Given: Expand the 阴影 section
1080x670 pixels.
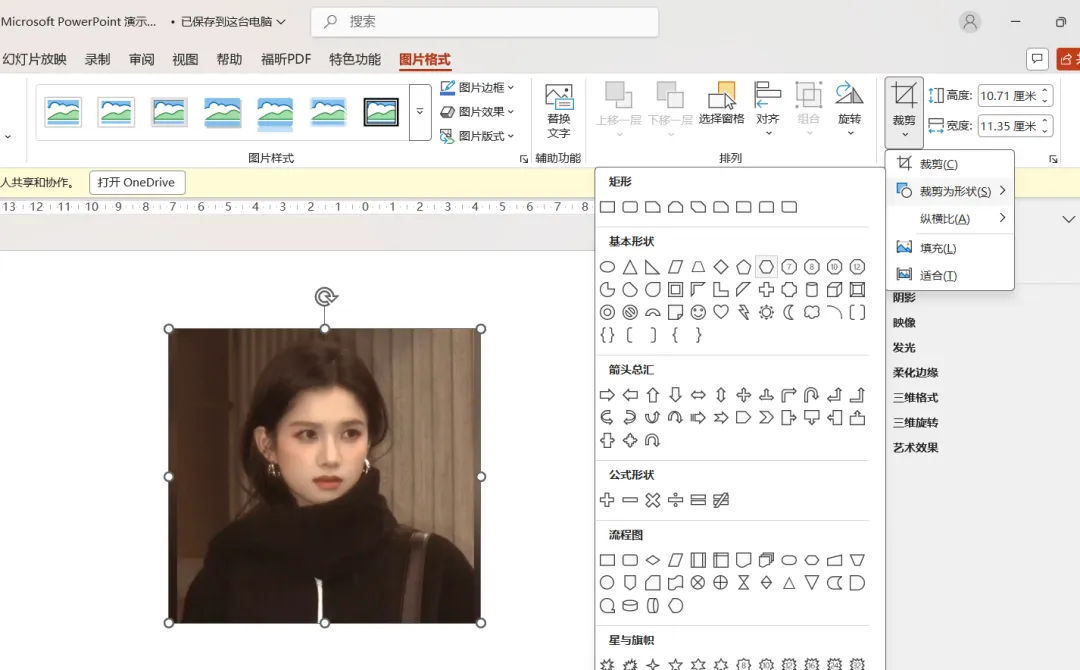Looking at the screenshot, I should [904, 297].
